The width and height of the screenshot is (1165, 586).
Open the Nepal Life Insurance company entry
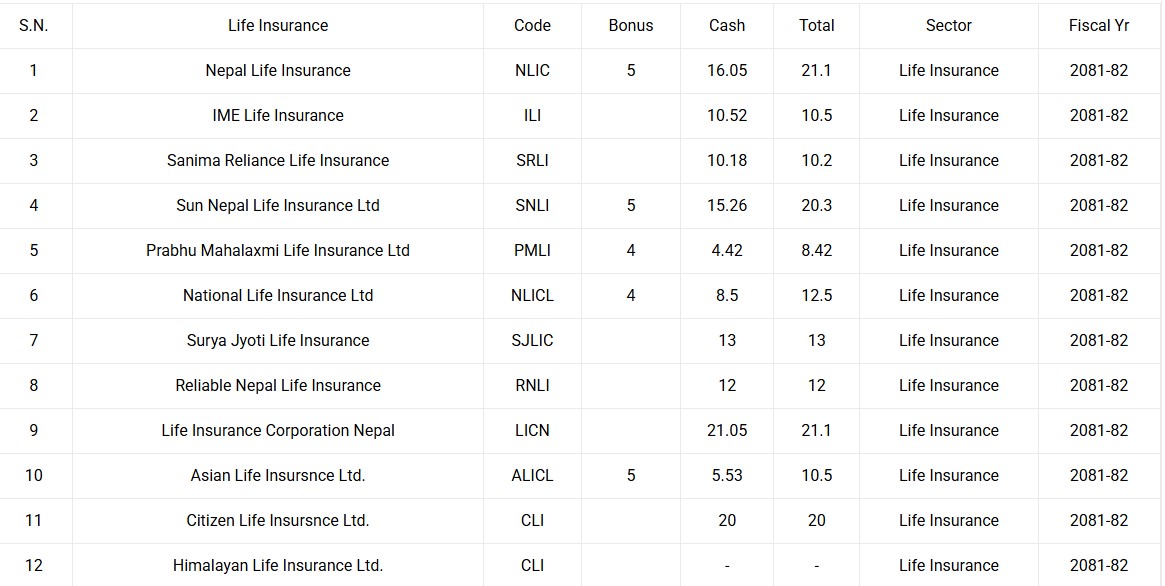278,70
